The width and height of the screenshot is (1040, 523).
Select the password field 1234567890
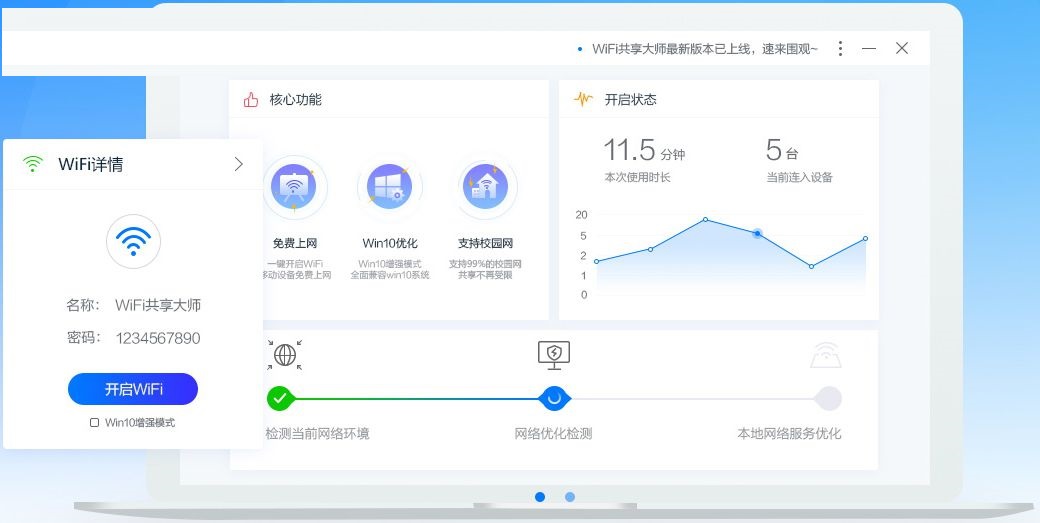(x=158, y=338)
